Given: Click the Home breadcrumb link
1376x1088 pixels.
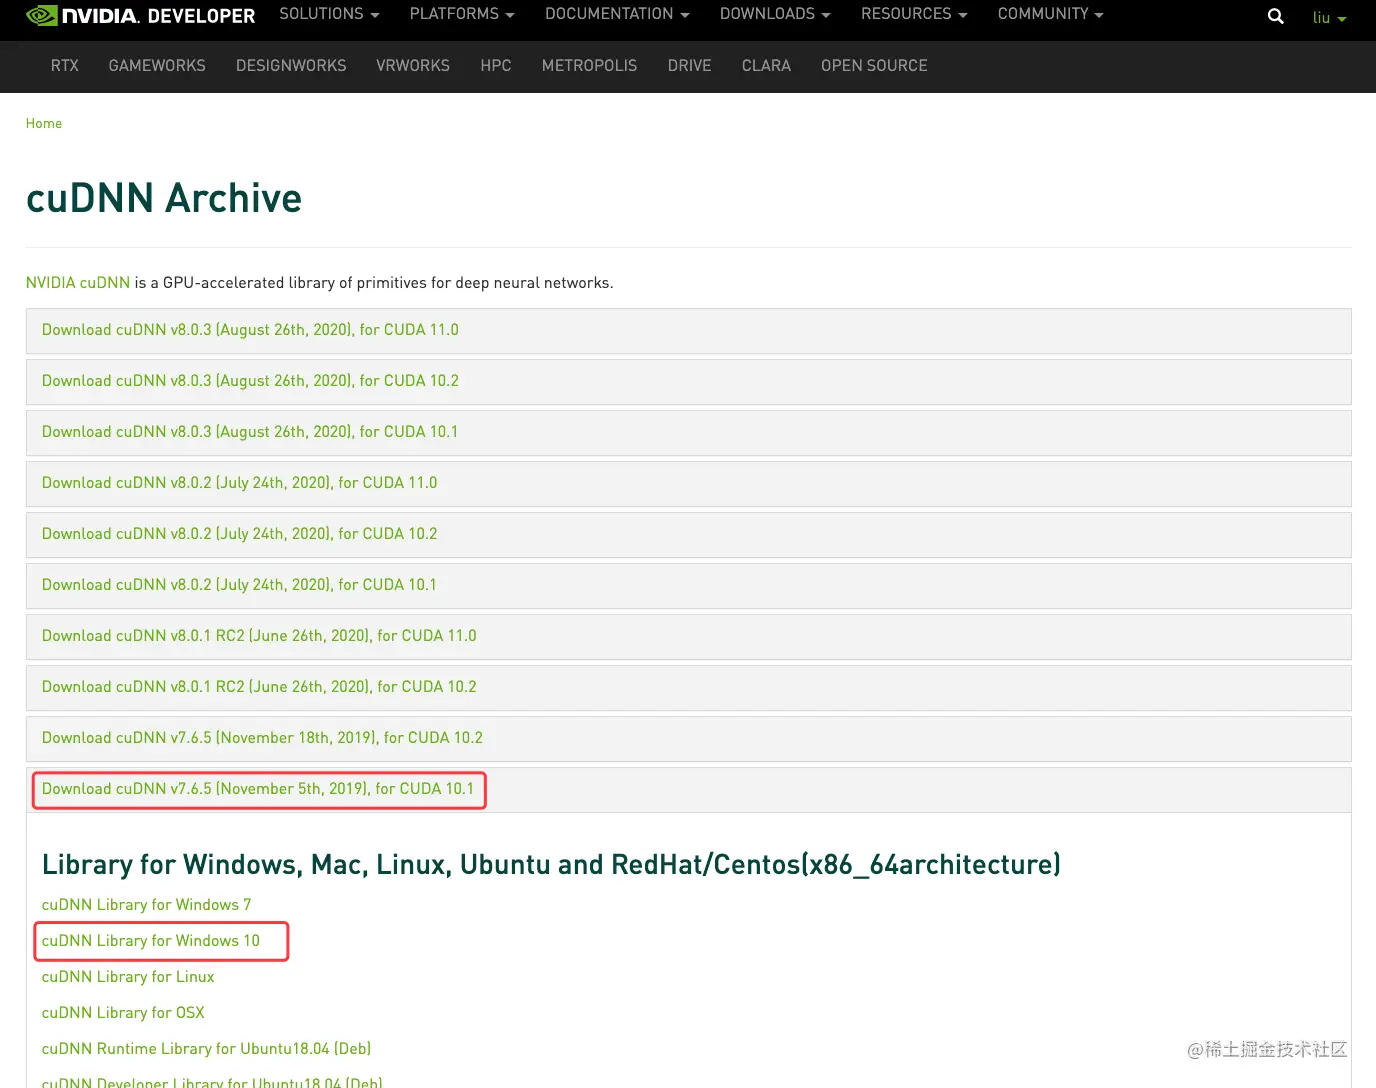Looking at the screenshot, I should coord(44,124).
